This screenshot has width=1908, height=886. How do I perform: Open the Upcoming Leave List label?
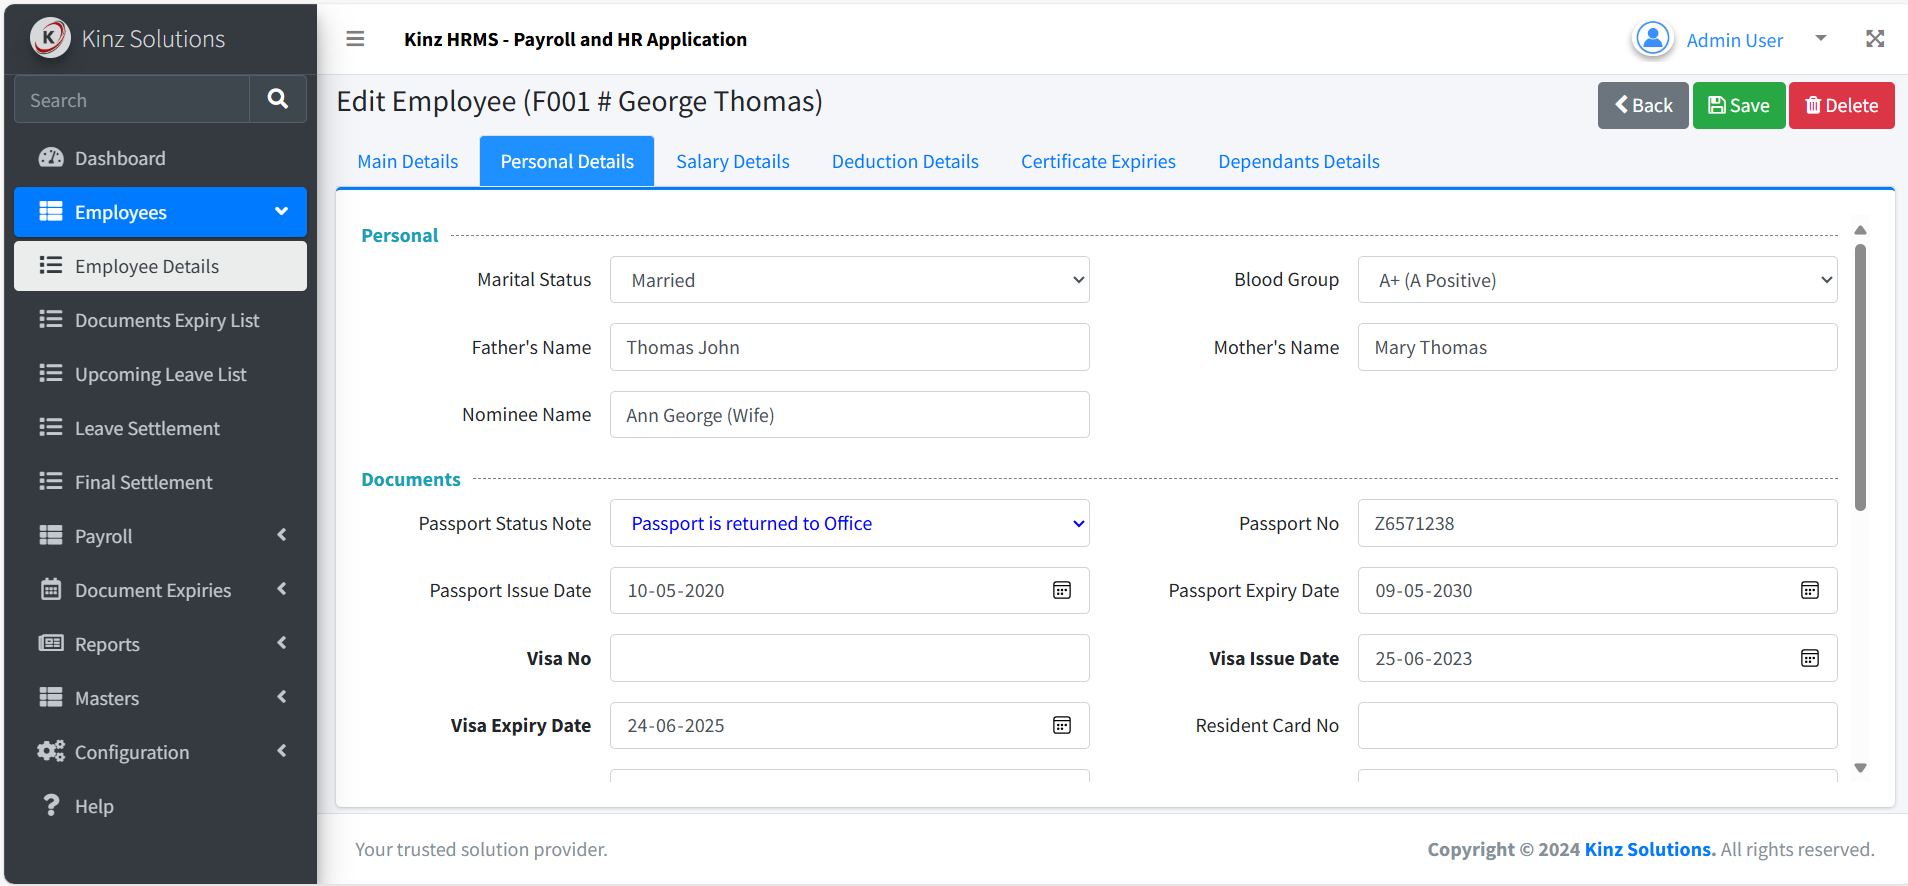161,374
